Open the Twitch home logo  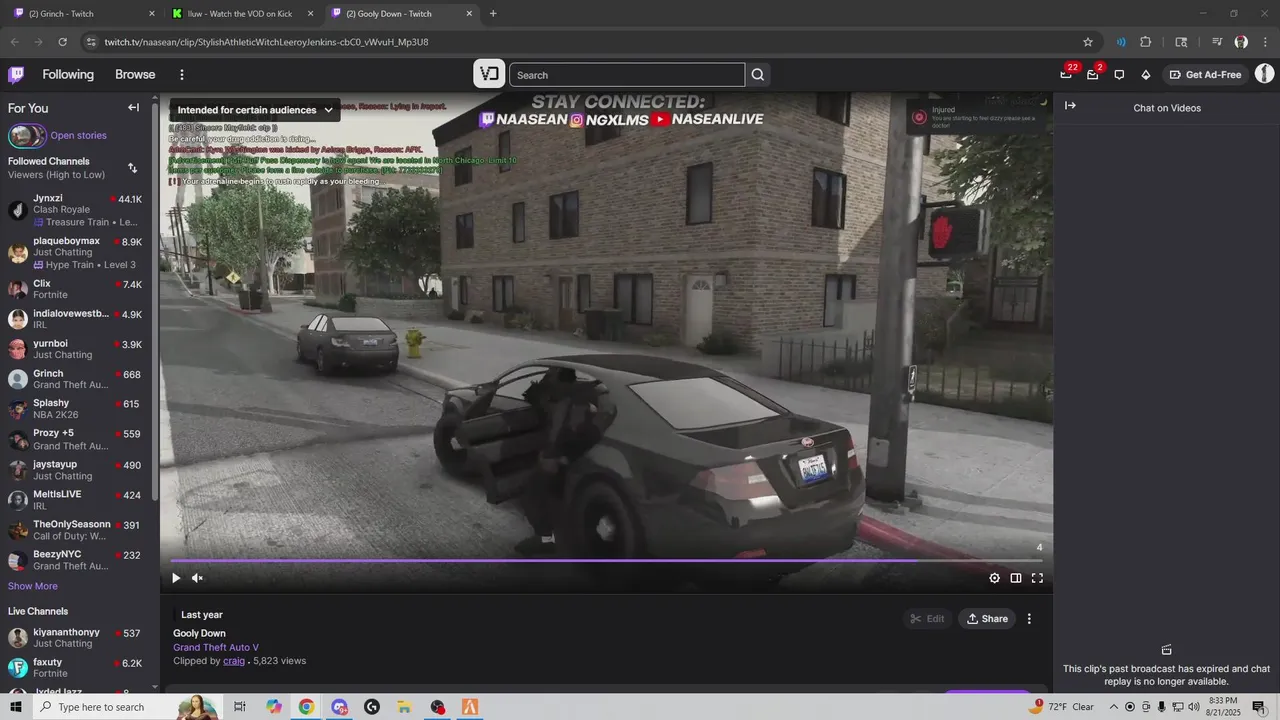16,75
